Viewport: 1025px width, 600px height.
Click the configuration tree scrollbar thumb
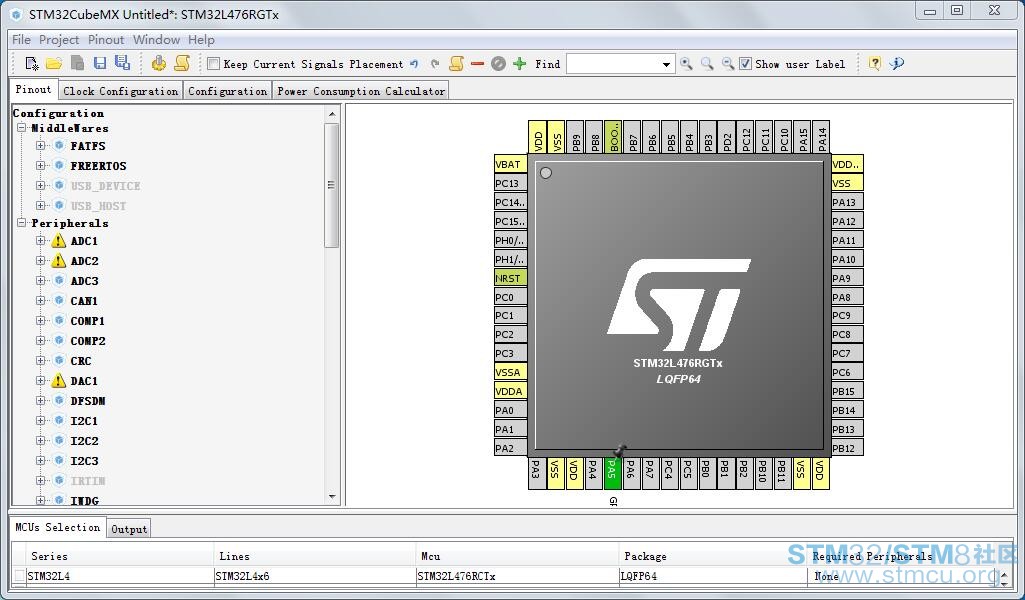(331, 186)
